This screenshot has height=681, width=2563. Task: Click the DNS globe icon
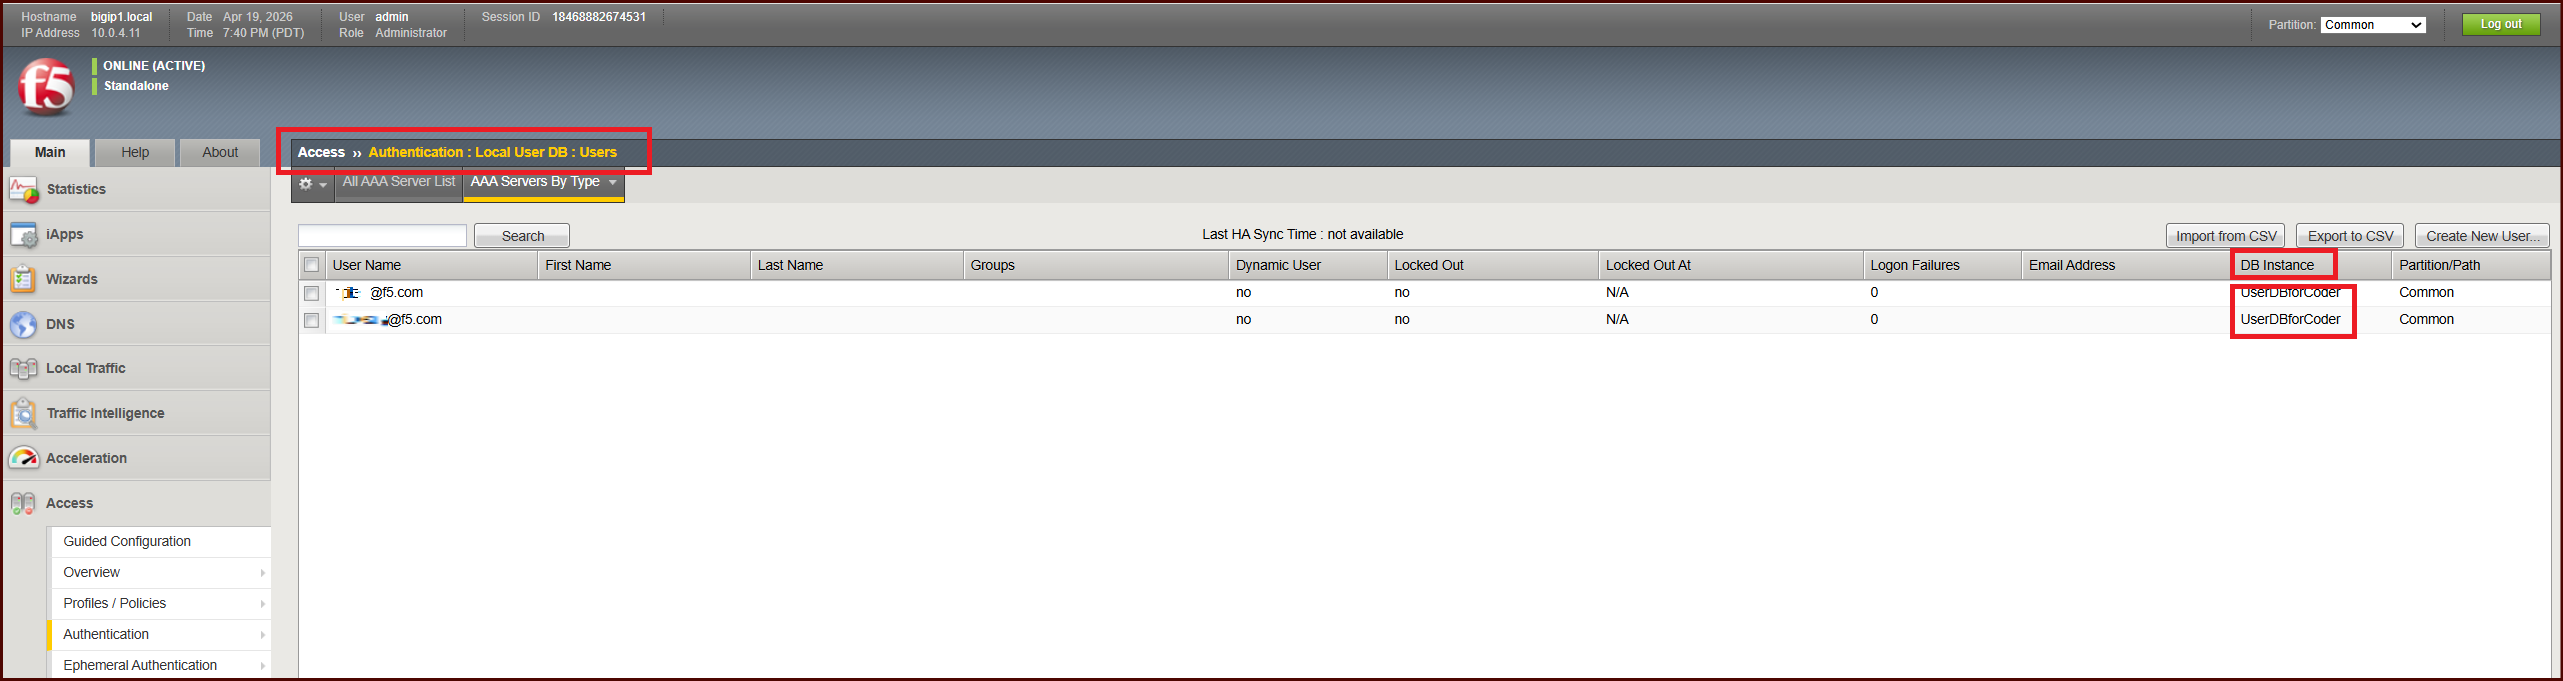tap(24, 324)
